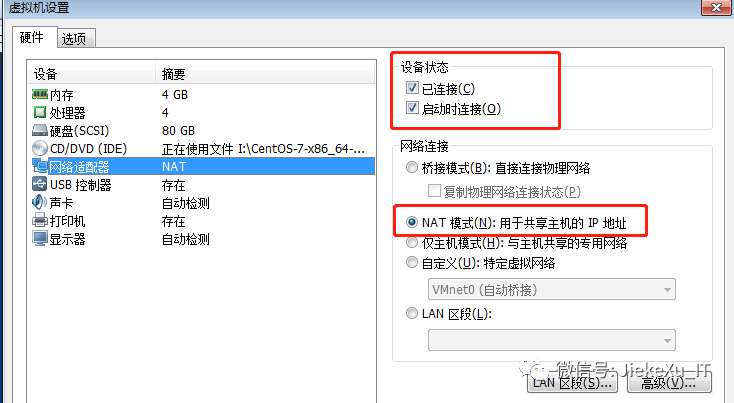The width and height of the screenshot is (734, 403).
Task: Select the network adapter (网络适配器) icon
Action: click(x=40, y=166)
